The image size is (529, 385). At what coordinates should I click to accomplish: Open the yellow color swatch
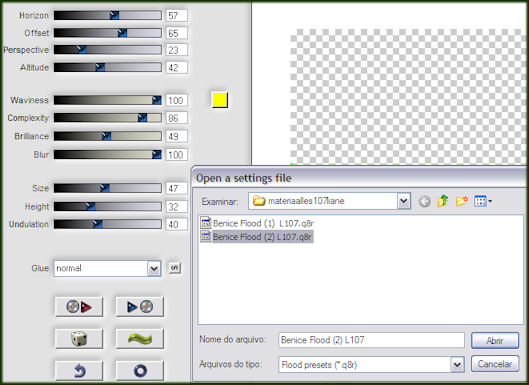[x=220, y=100]
